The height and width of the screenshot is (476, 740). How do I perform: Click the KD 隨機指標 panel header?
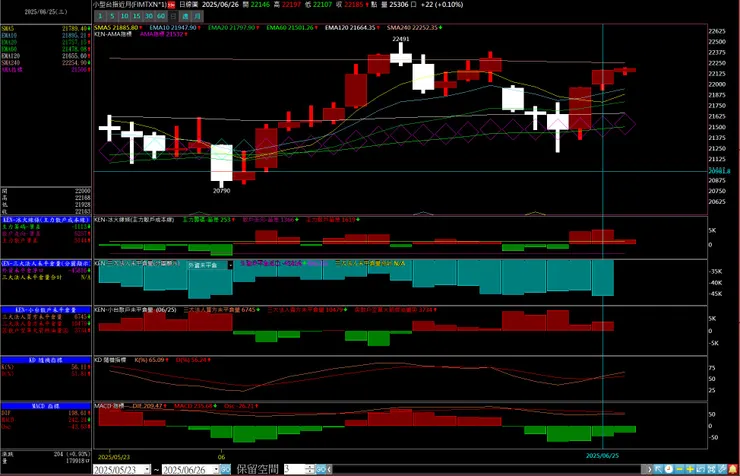(46, 360)
